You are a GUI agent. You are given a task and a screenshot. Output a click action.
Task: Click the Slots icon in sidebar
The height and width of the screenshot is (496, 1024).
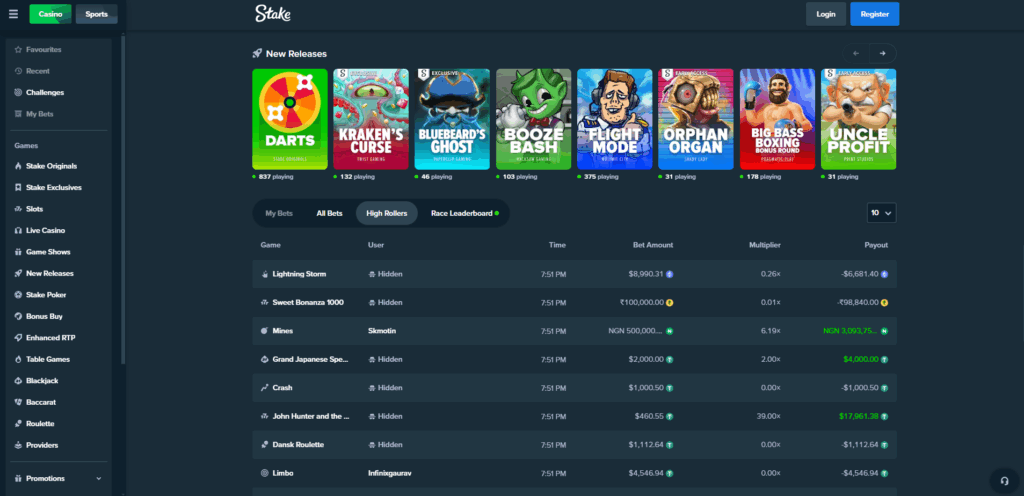pos(18,209)
